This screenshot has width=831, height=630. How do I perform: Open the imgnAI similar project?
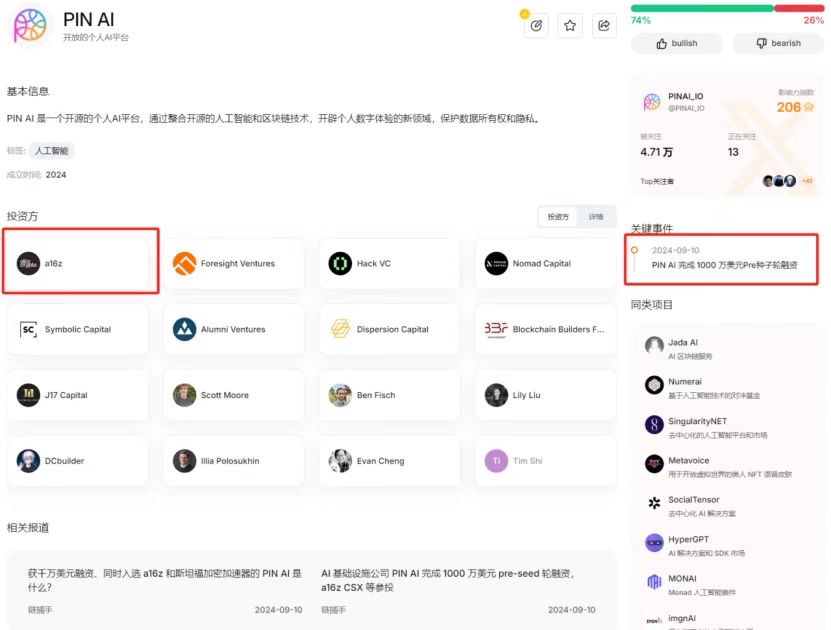(x=726, y=620)
